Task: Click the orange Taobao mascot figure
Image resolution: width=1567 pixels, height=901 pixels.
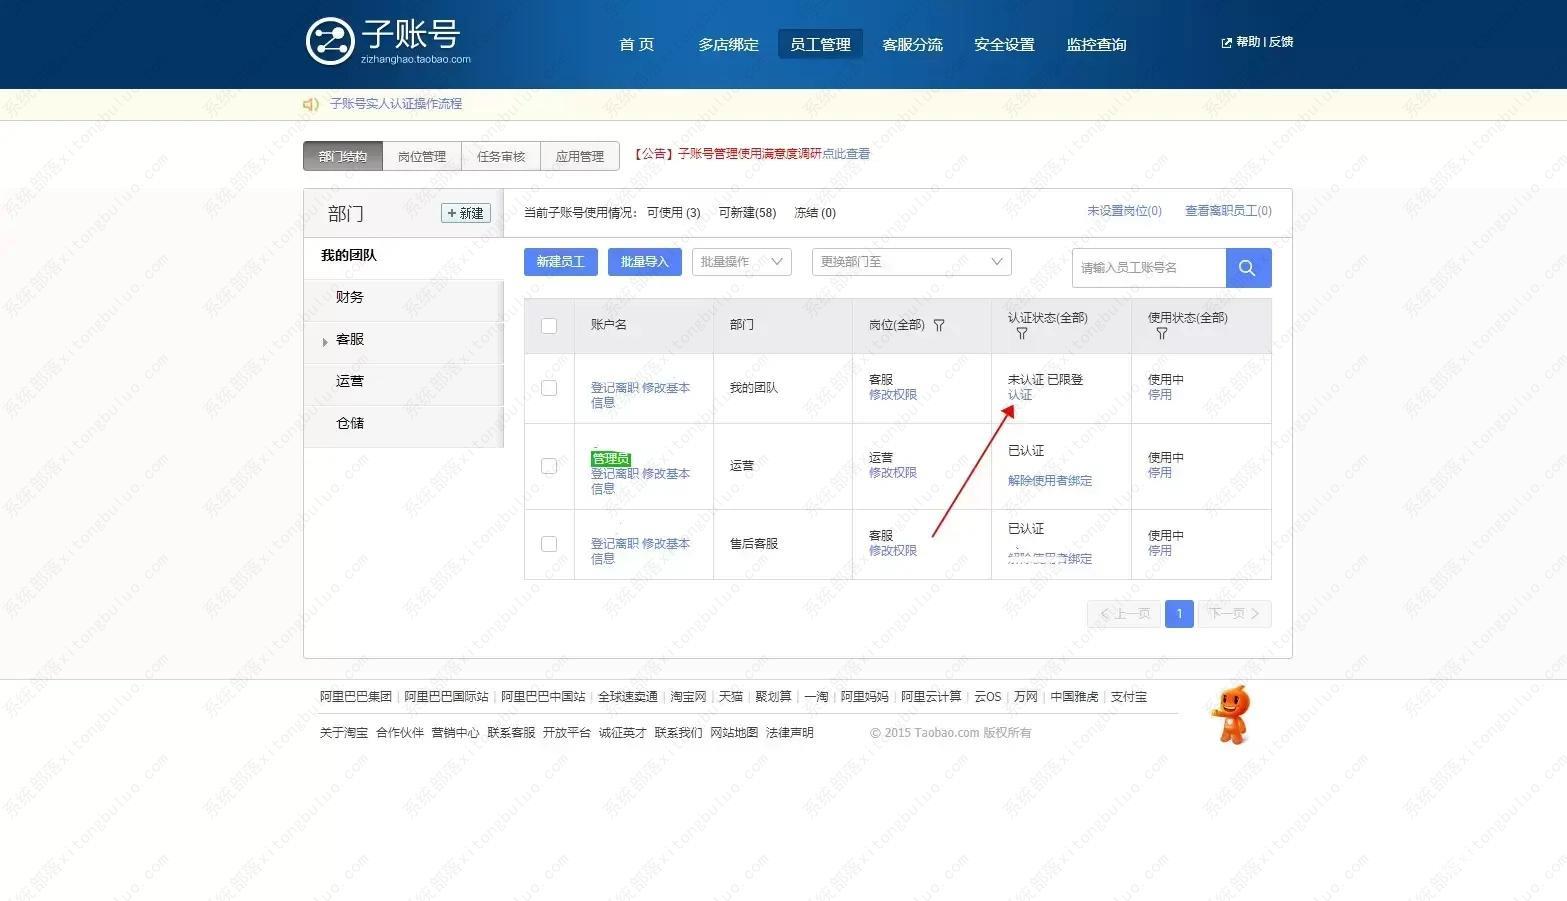Action: coord(1232,714)
